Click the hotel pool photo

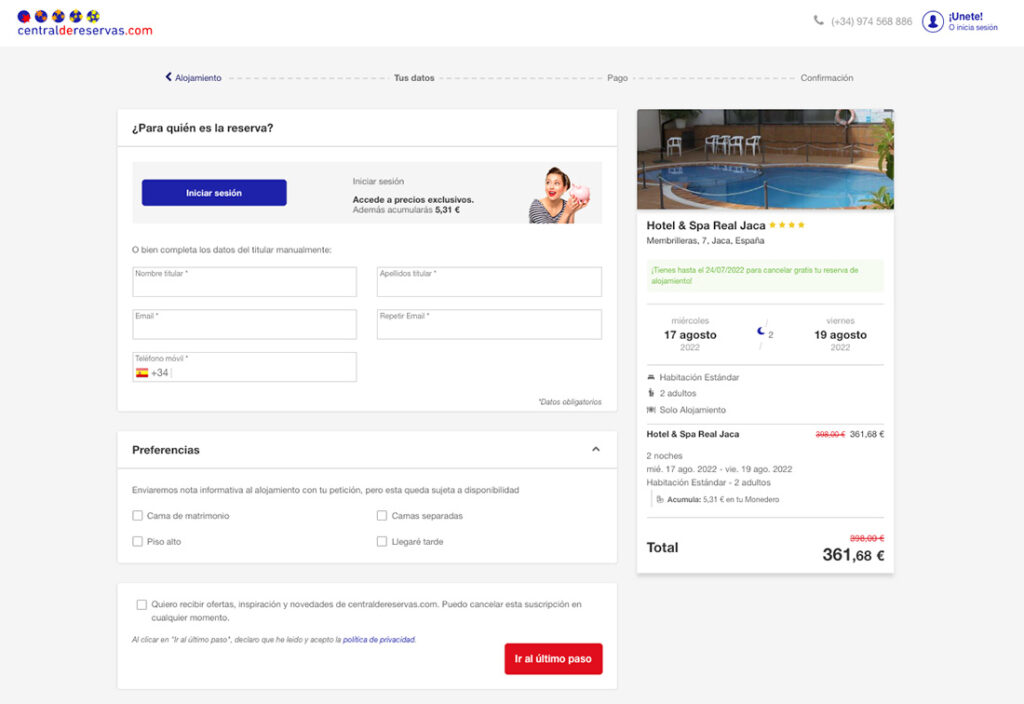point(765,159)
